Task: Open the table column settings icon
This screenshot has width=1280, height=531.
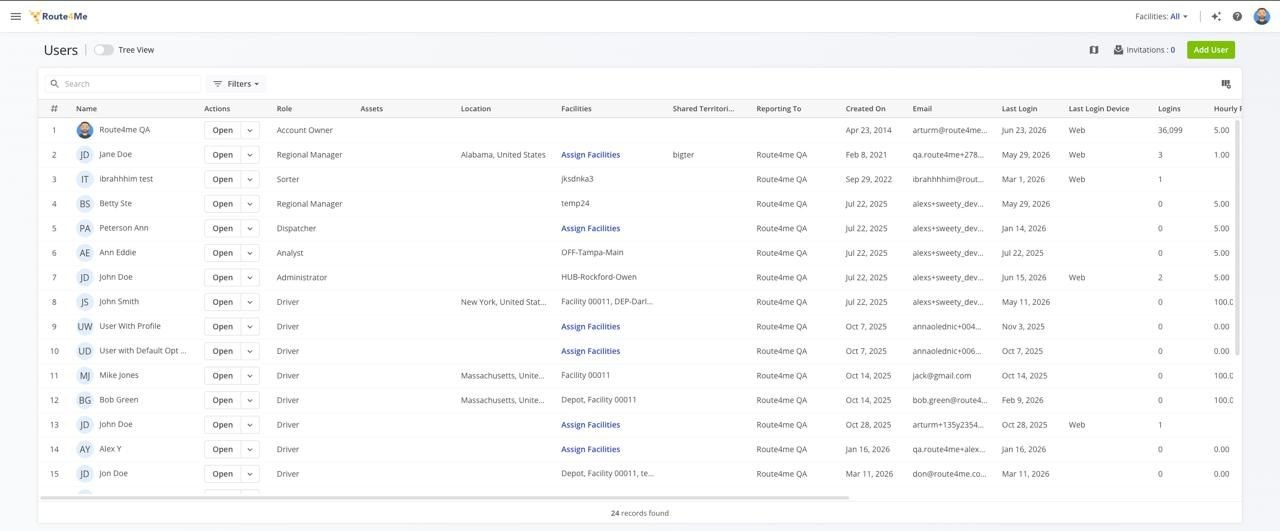Action: pyautogui.click(x=1226, y=84)
